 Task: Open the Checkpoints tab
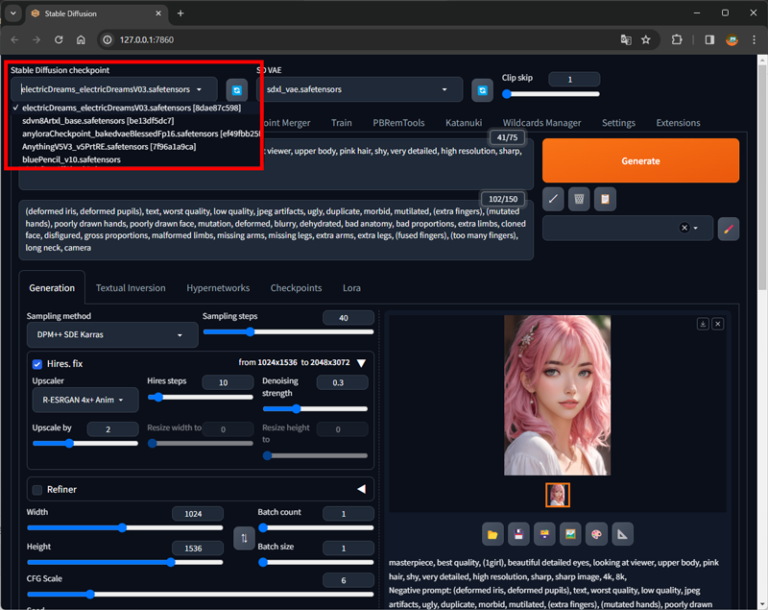296,288
